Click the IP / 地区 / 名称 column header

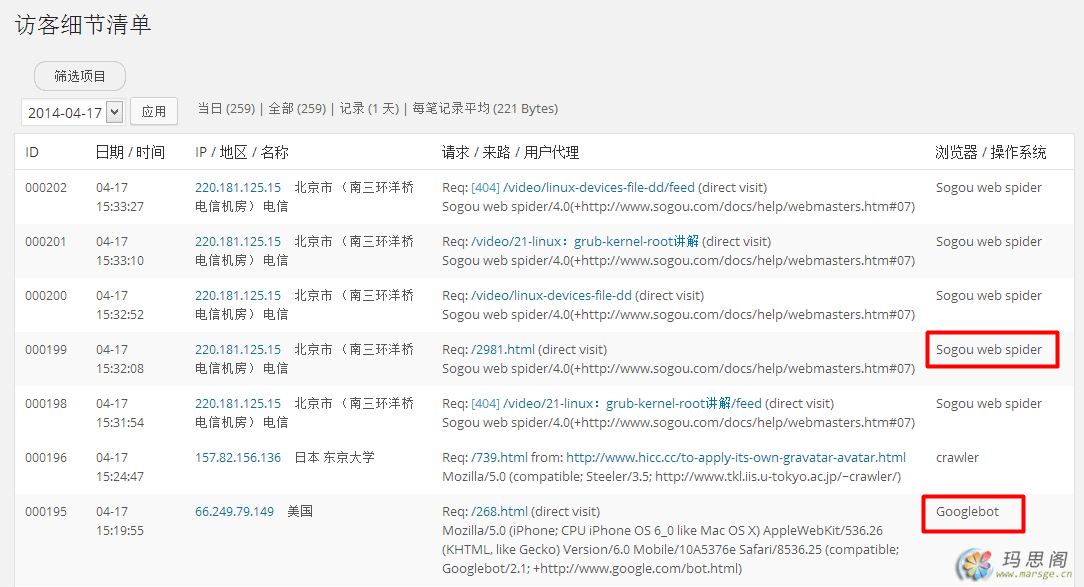[241, 152]
